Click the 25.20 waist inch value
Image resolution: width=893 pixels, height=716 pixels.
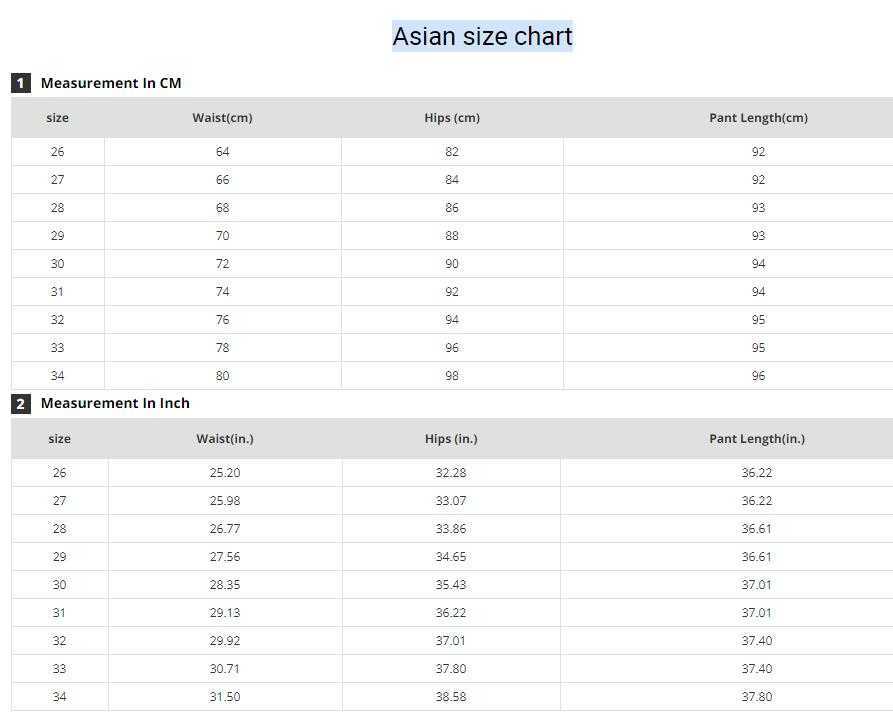(225, 473)
